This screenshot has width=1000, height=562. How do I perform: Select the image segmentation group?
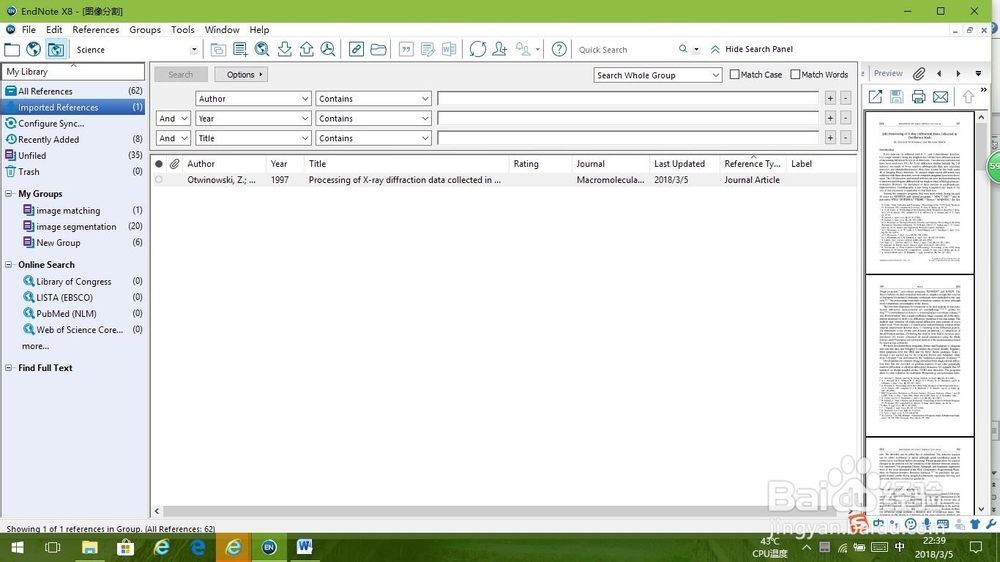76,226
